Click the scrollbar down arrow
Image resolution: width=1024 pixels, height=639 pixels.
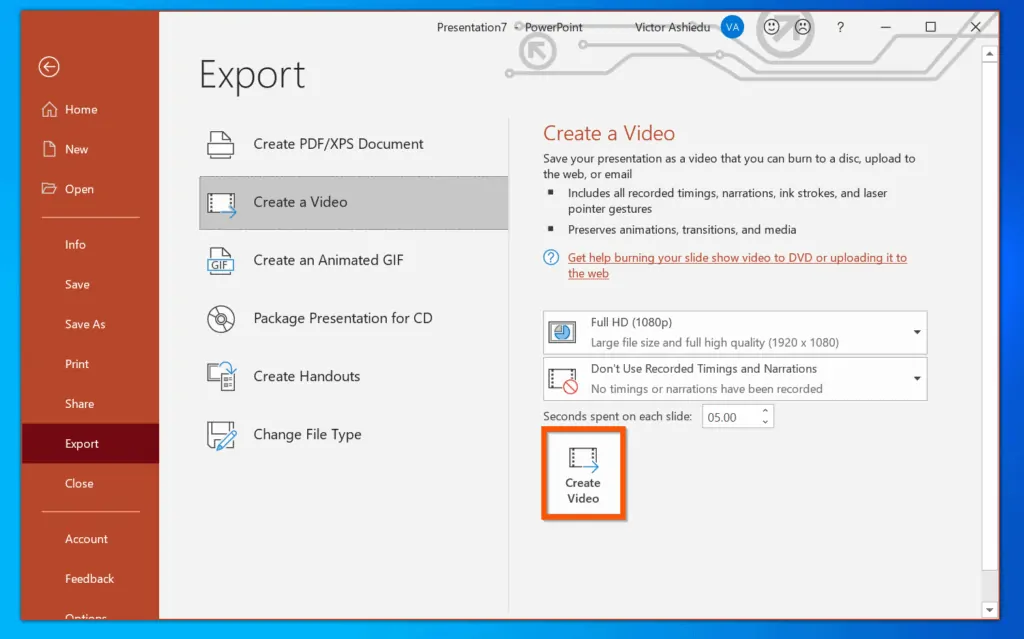pos(990,609)
